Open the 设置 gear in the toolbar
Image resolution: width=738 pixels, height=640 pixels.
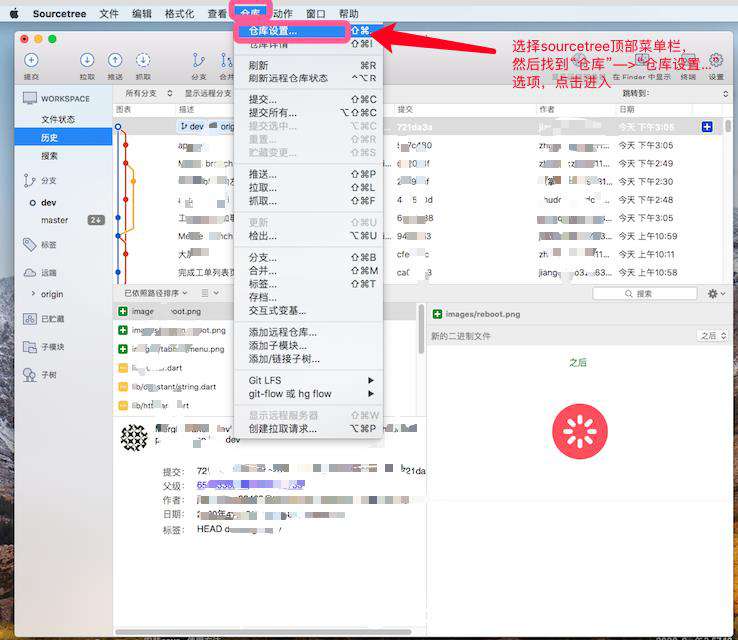click(716, 60)
